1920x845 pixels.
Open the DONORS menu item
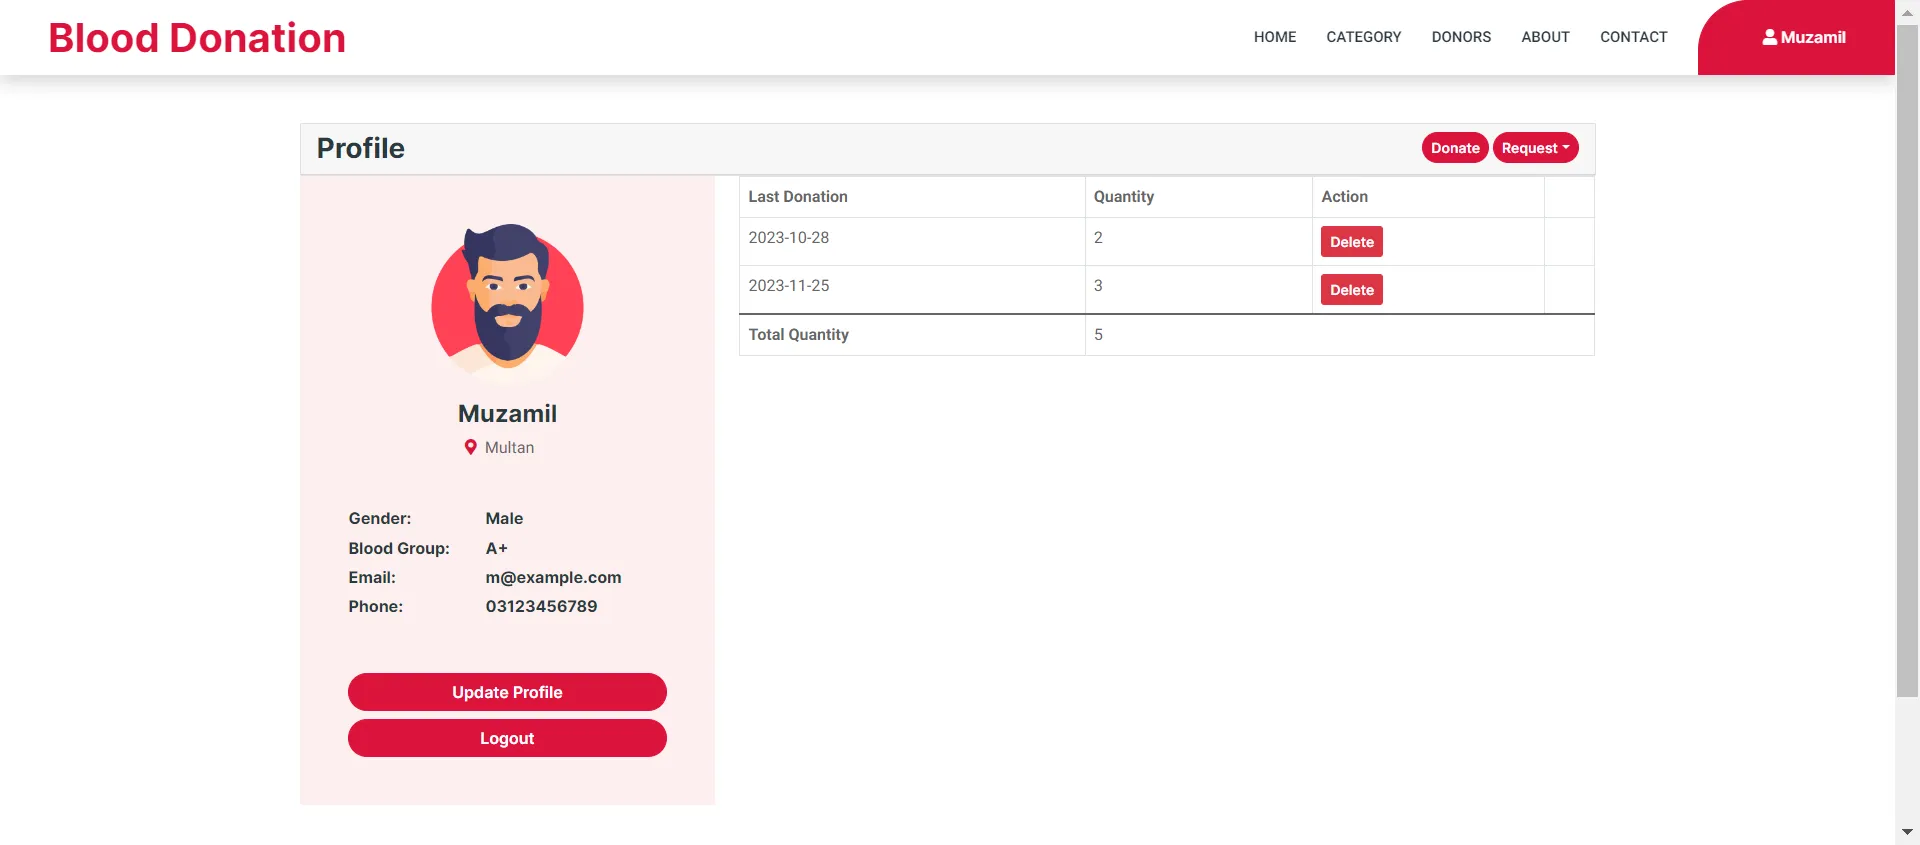[x=1460, y=37]
